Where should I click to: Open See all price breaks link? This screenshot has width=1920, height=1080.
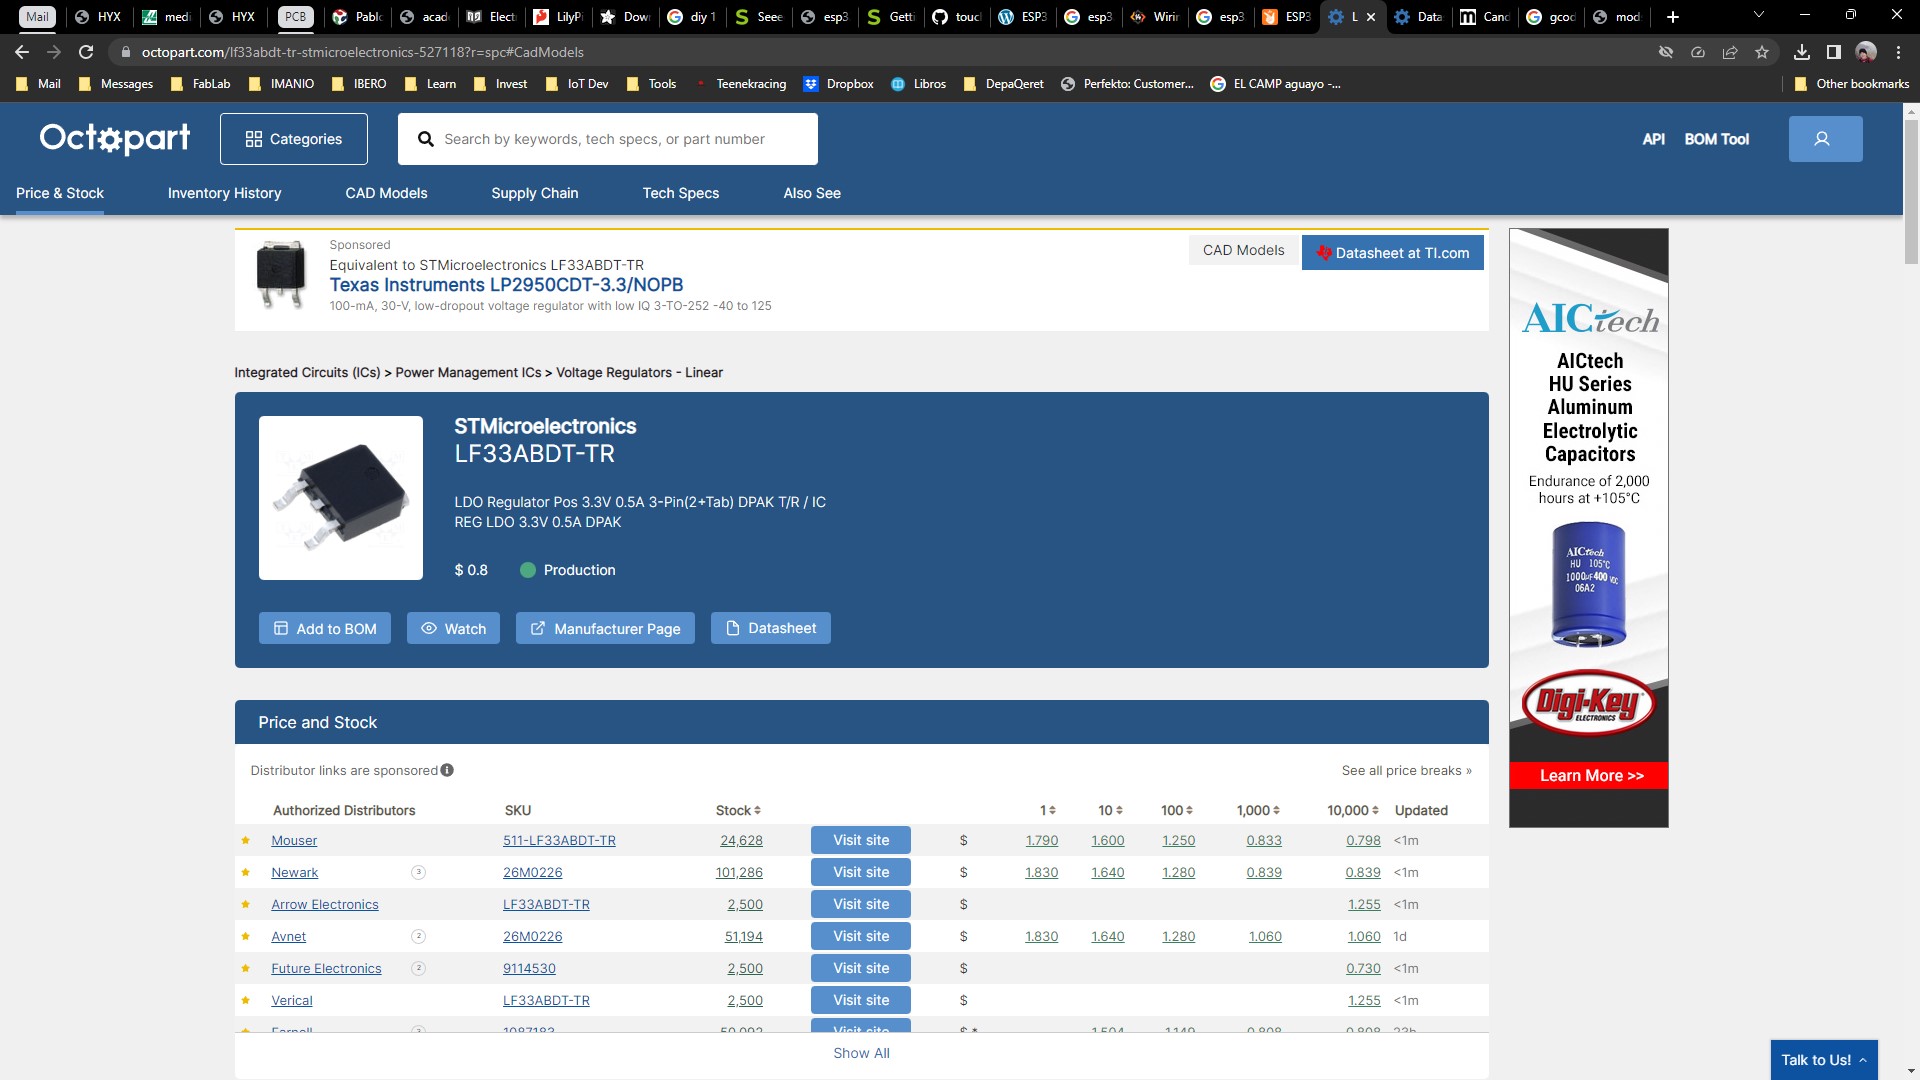click(1407, 770)
